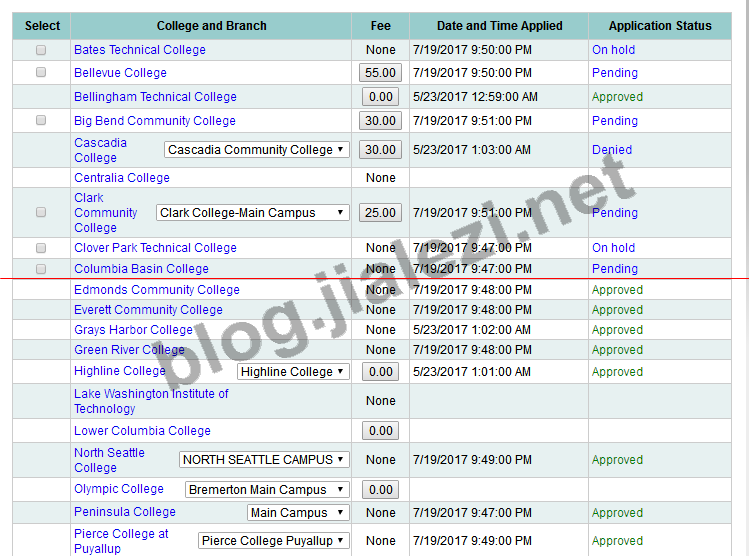749x556 pixels.
Task: Open the Bellevue College link
Action: pos(120,73)
